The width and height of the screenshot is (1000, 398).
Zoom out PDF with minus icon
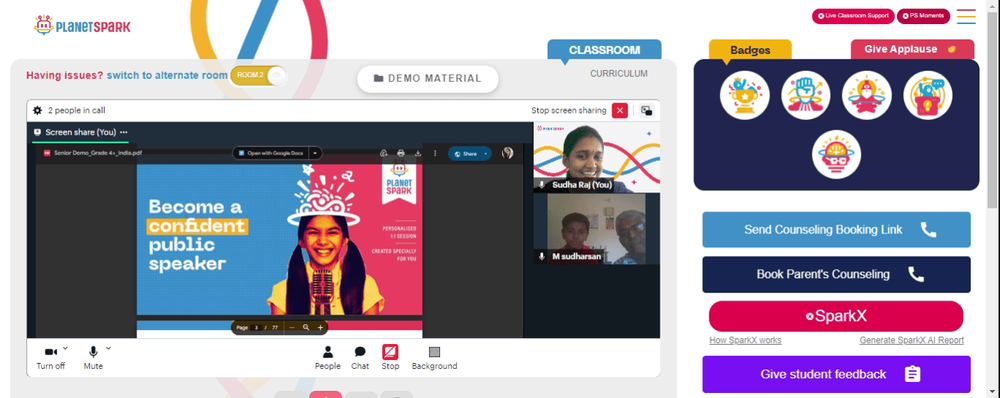click(292, 327)
